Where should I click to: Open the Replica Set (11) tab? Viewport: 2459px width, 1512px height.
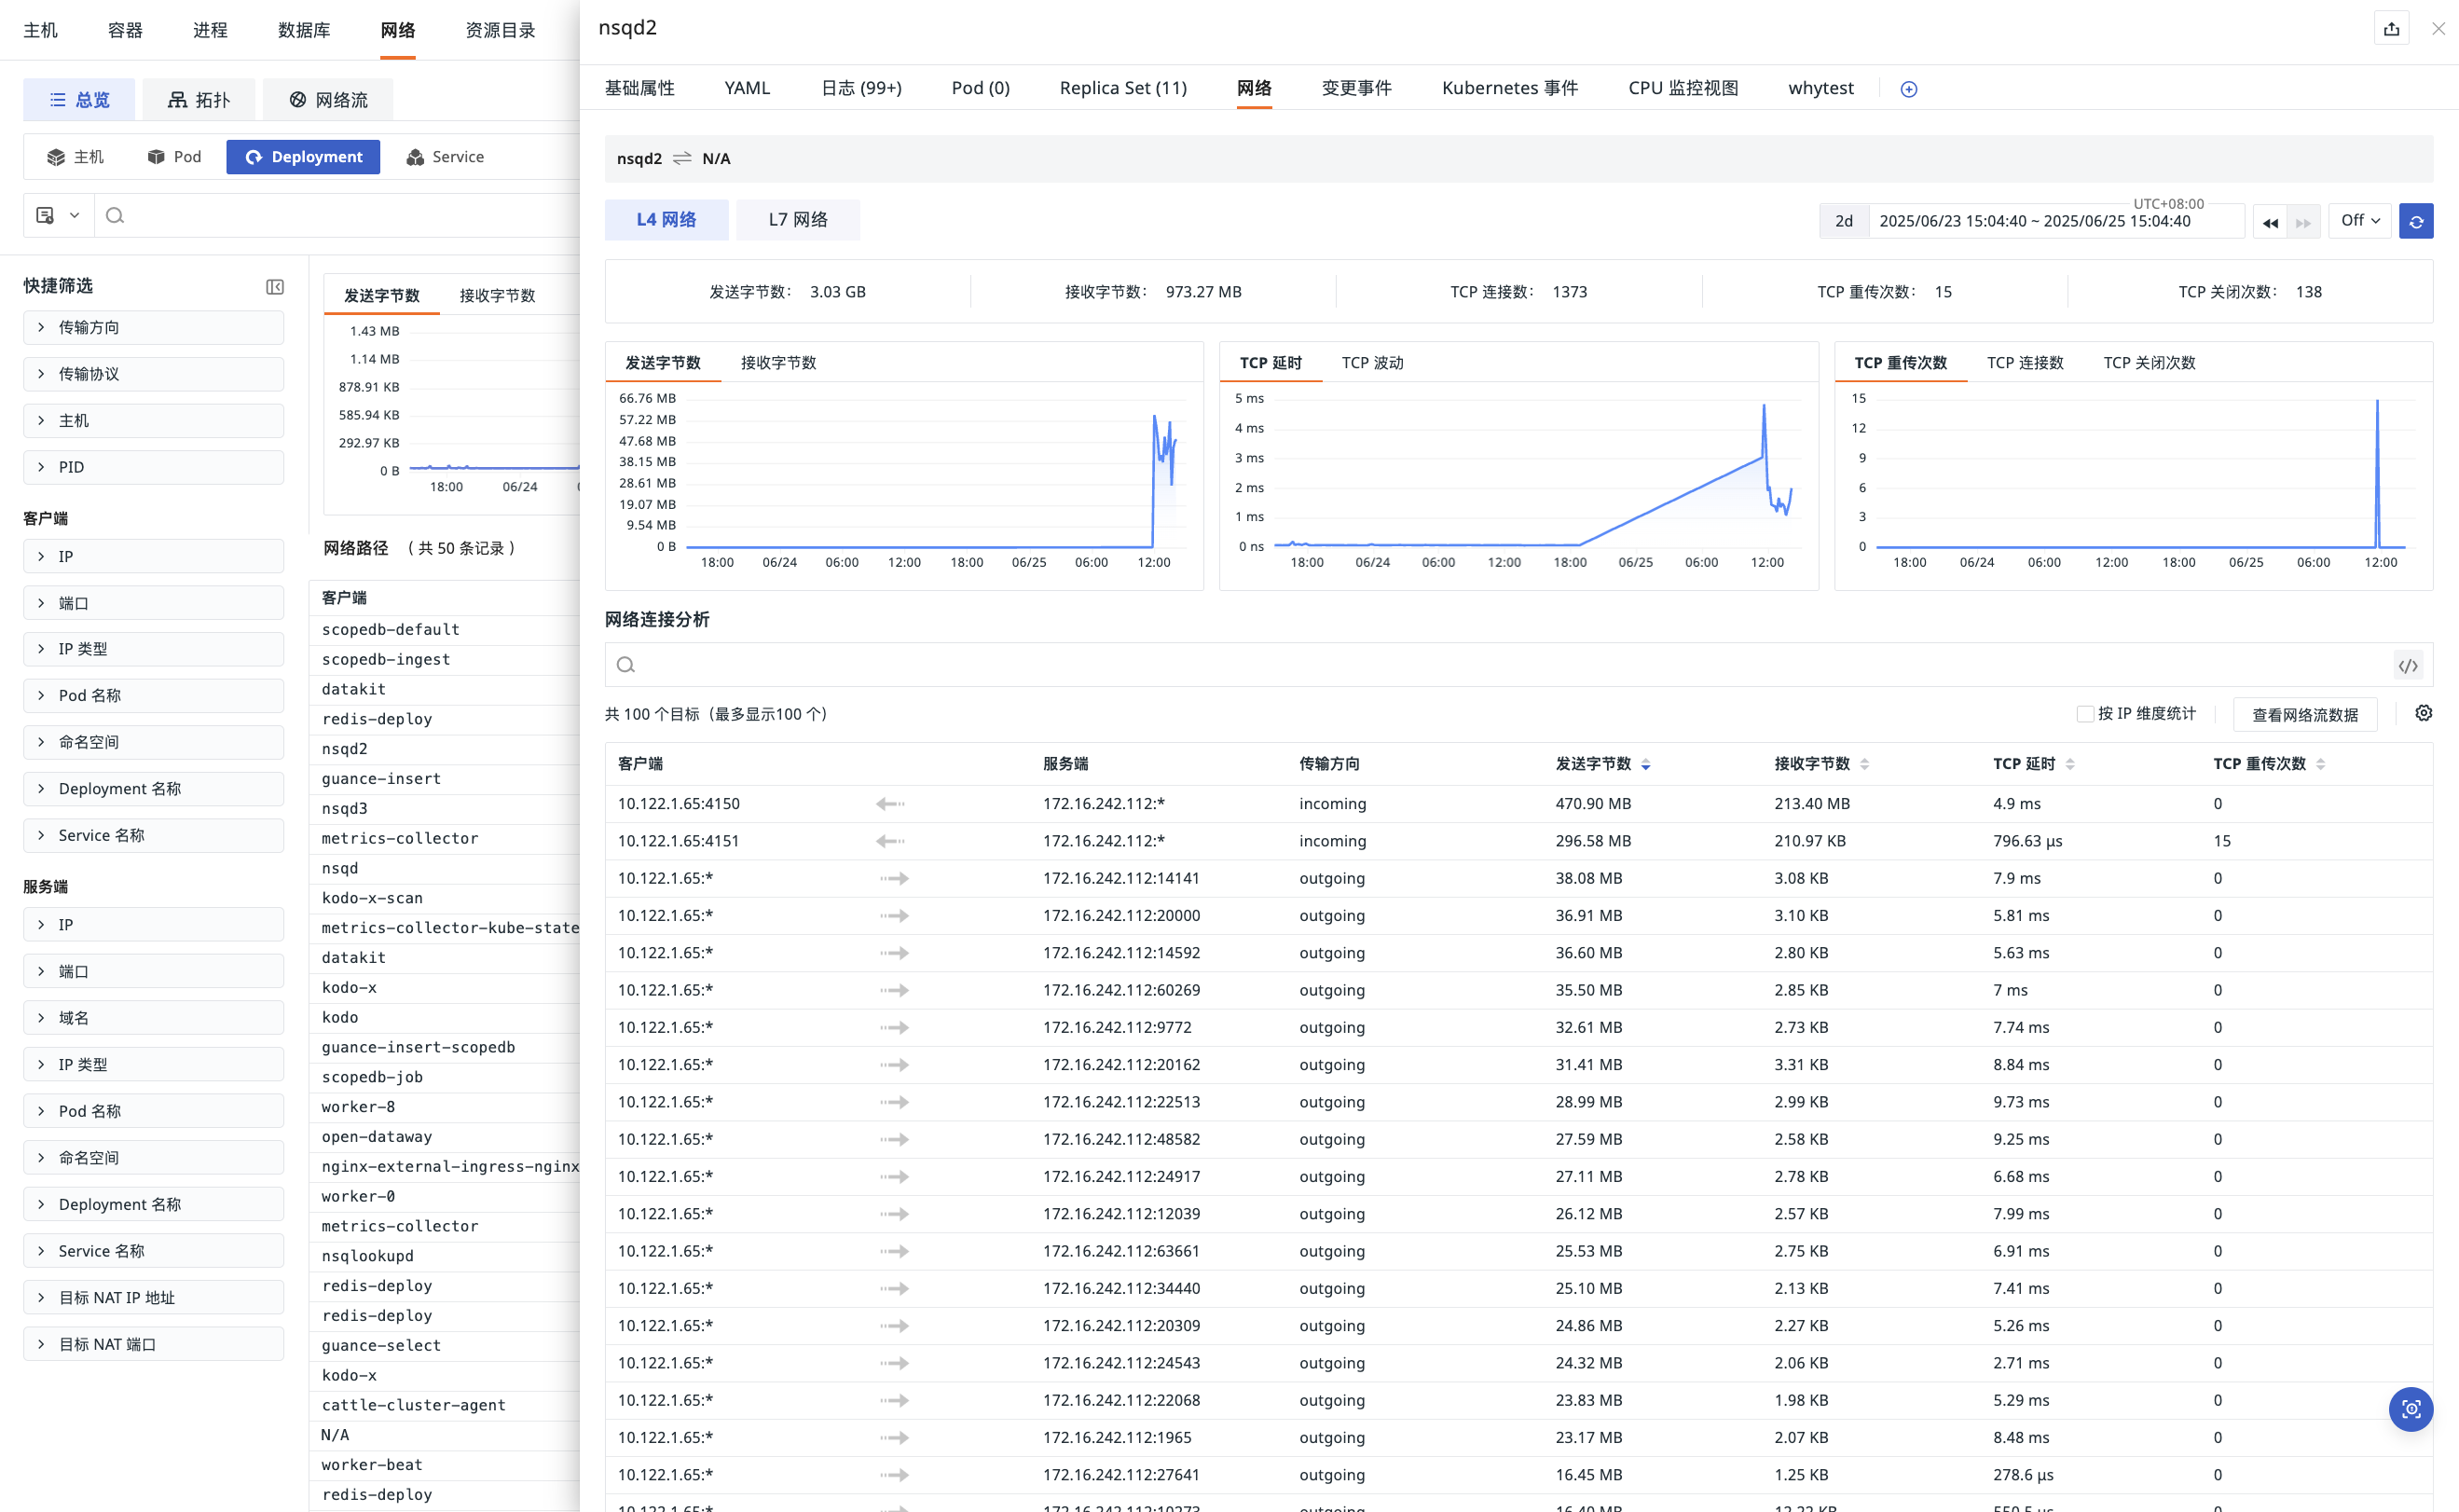click(1123, 88)
